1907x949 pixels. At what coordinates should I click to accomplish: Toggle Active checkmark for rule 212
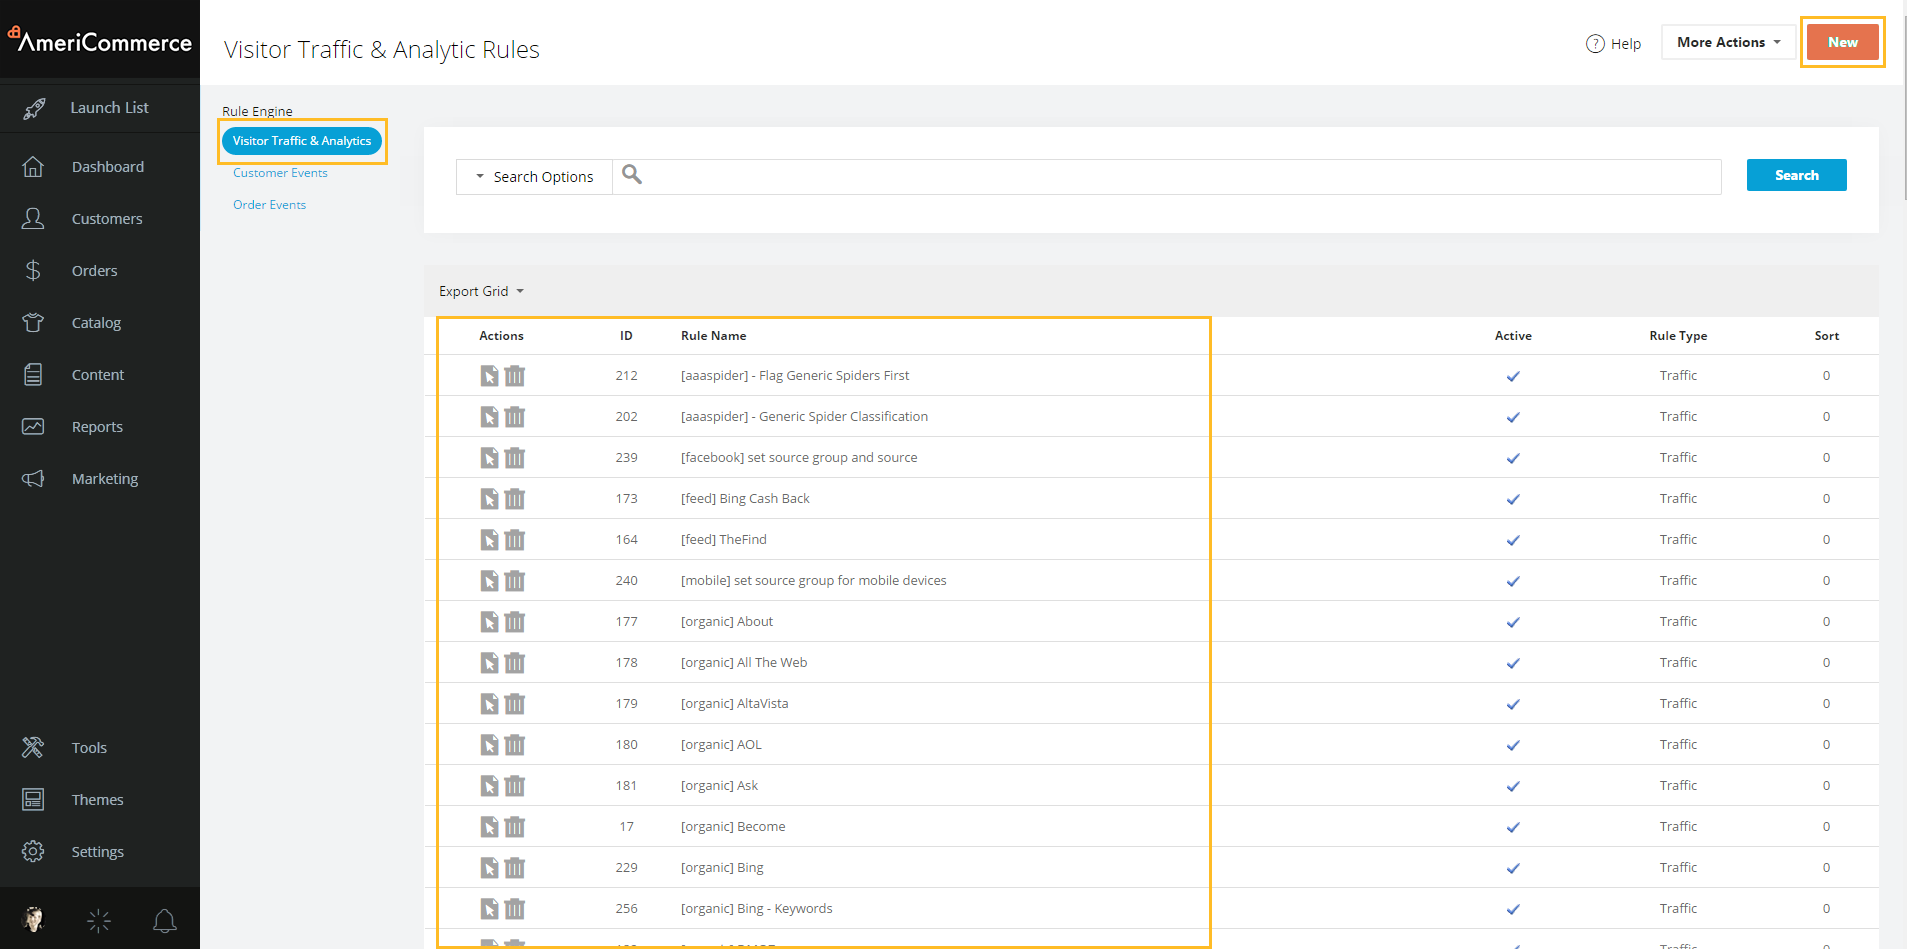click(1513, 376)
